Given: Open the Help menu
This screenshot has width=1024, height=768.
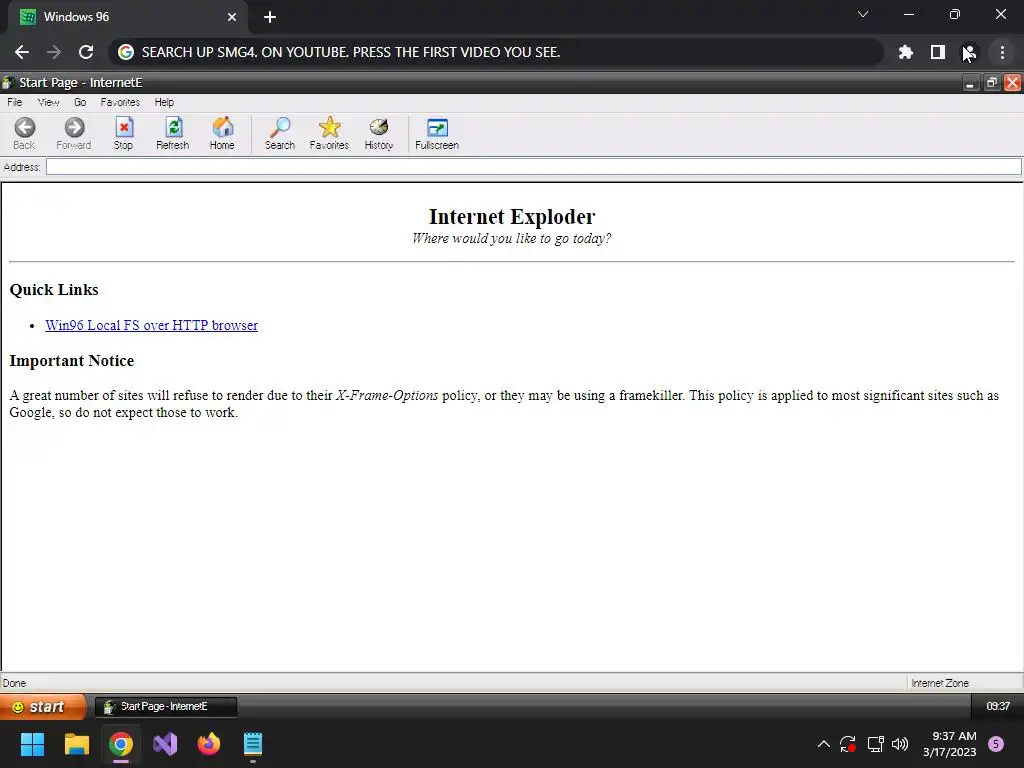Looking at the screenshot, I should coord(164,102).
